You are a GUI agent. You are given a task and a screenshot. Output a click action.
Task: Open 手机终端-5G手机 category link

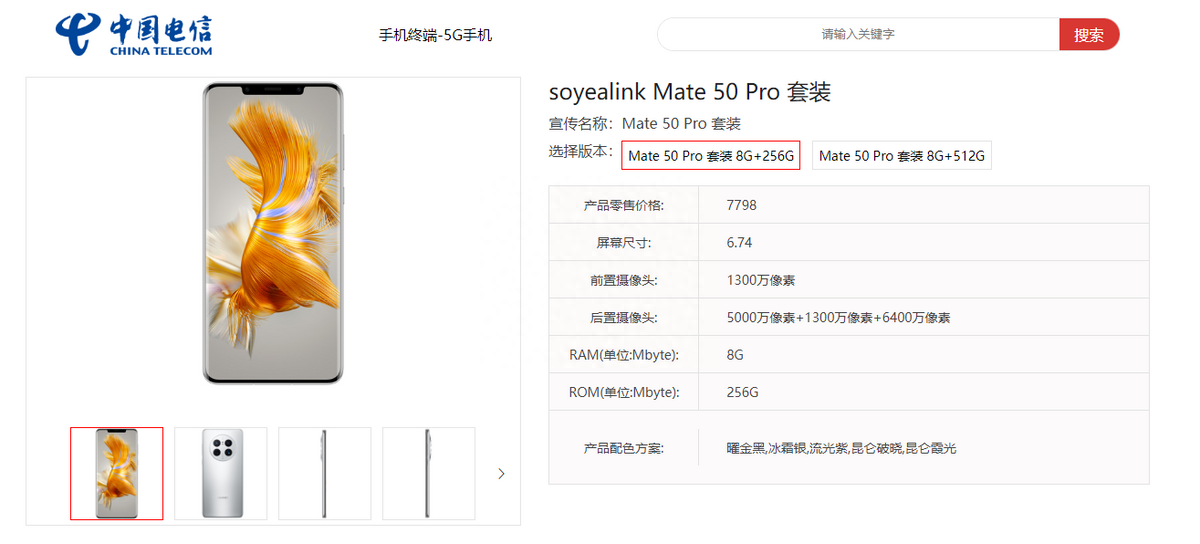tap(435, 35)
